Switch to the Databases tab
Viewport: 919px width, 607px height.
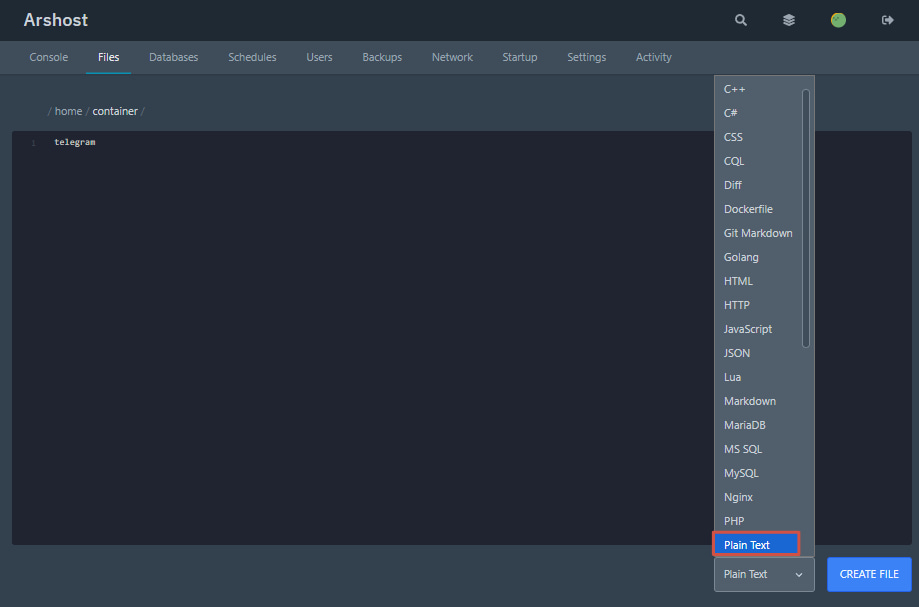pyautogui.click(x=173, y=57)
